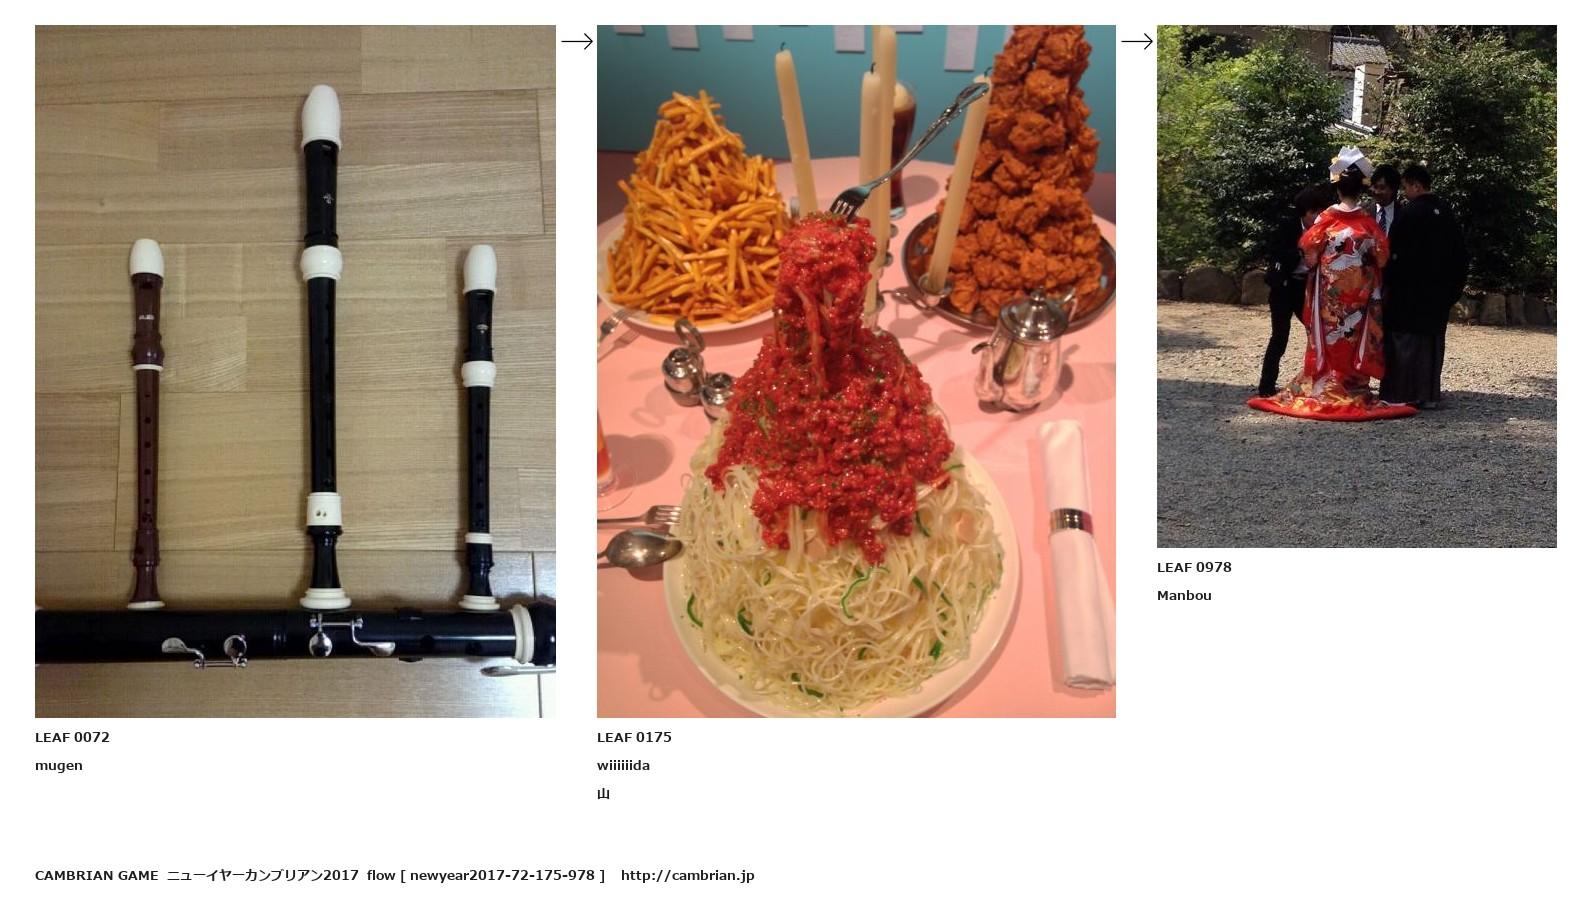
Task: Click the flow newyear2017-72-175-978 identifier
Action: pos(486,875)
